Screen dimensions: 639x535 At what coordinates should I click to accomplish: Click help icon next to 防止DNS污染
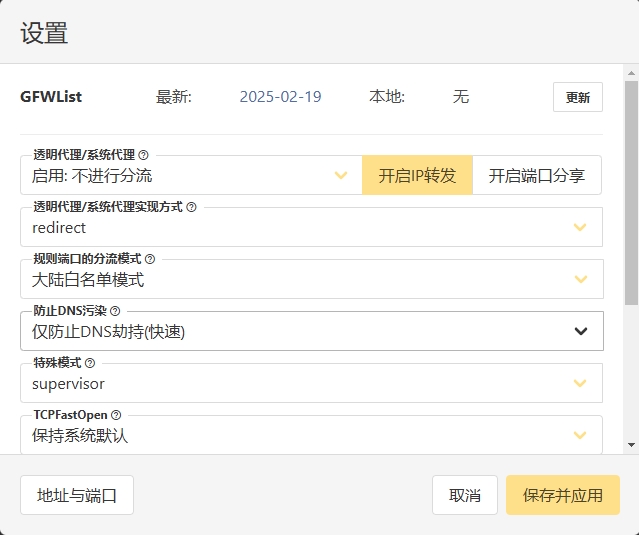click(x=115, y=311)
